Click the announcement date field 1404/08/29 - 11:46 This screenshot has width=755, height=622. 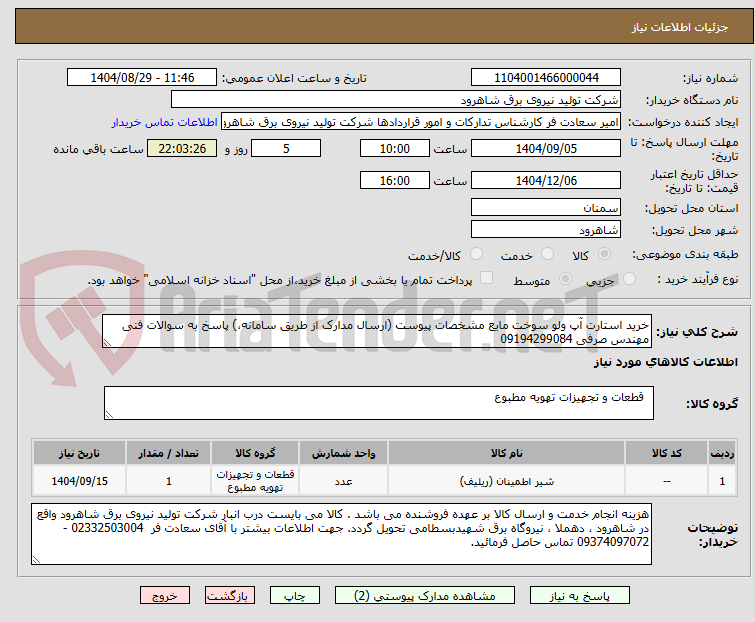coord(142,78)
